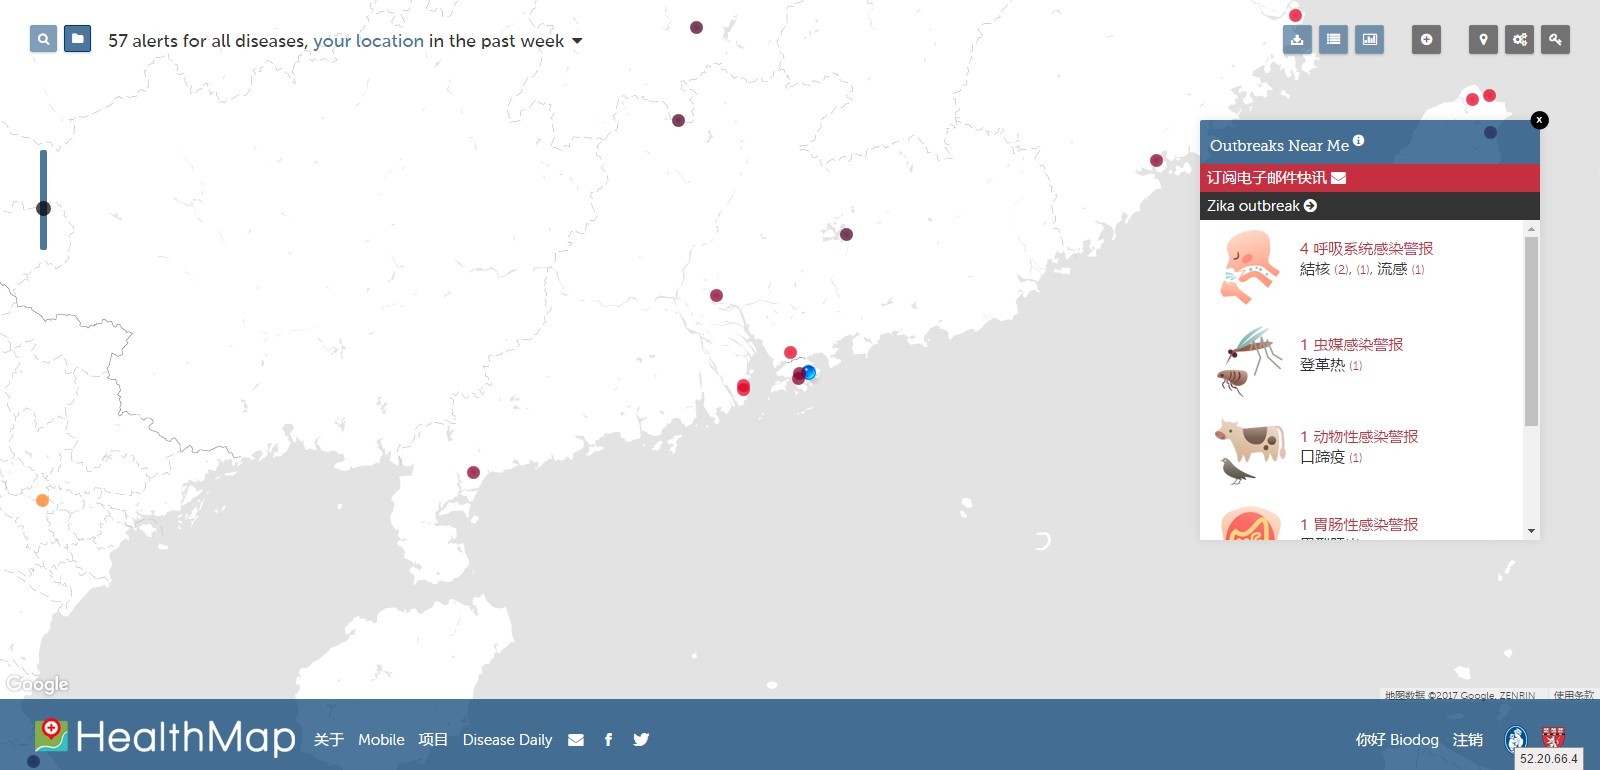Click info icon beside Outbreaks Near Me
Viewport: 1600px width, 770px height.
(x=1358, y=141)
